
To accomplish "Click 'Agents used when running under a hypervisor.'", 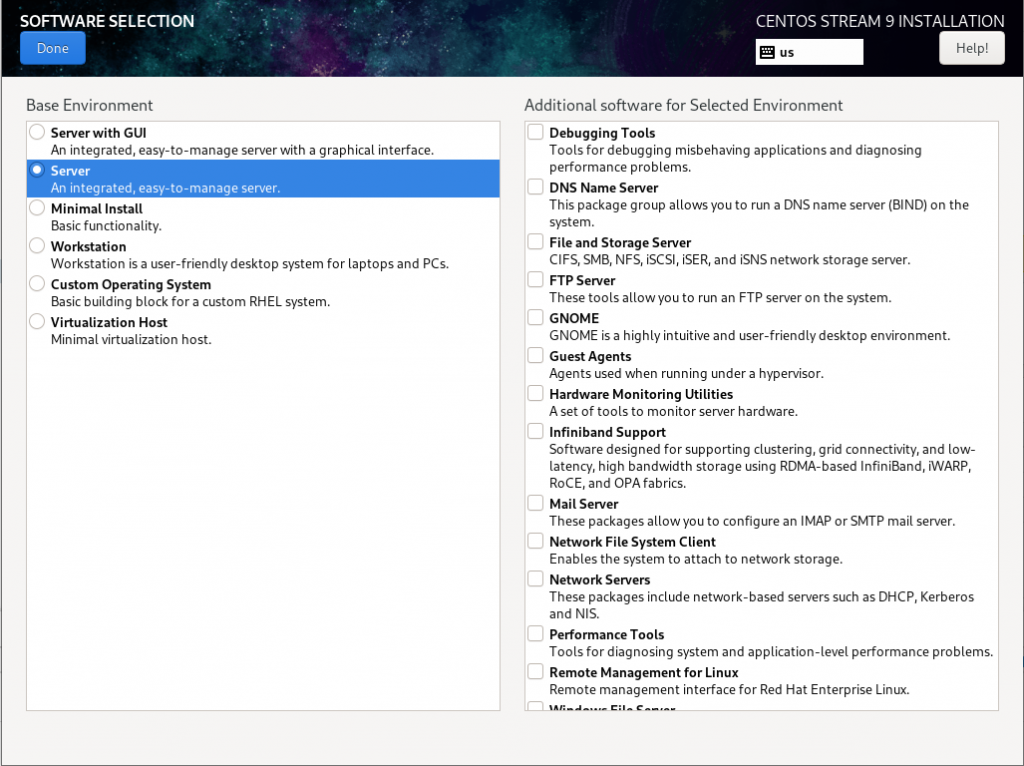I will (x=686, y=374).
